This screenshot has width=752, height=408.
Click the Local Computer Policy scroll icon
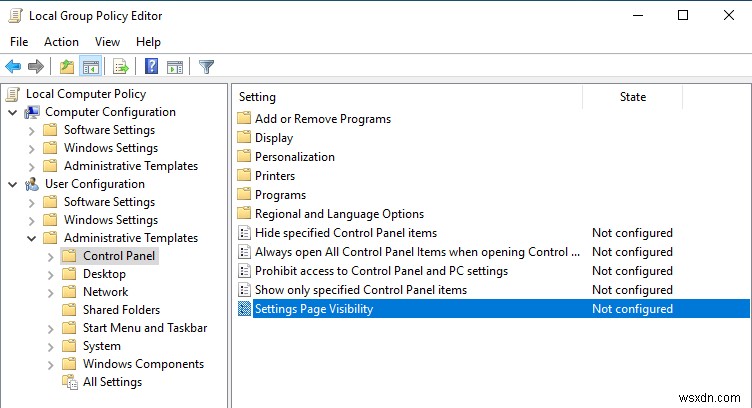tap(13, 94)
